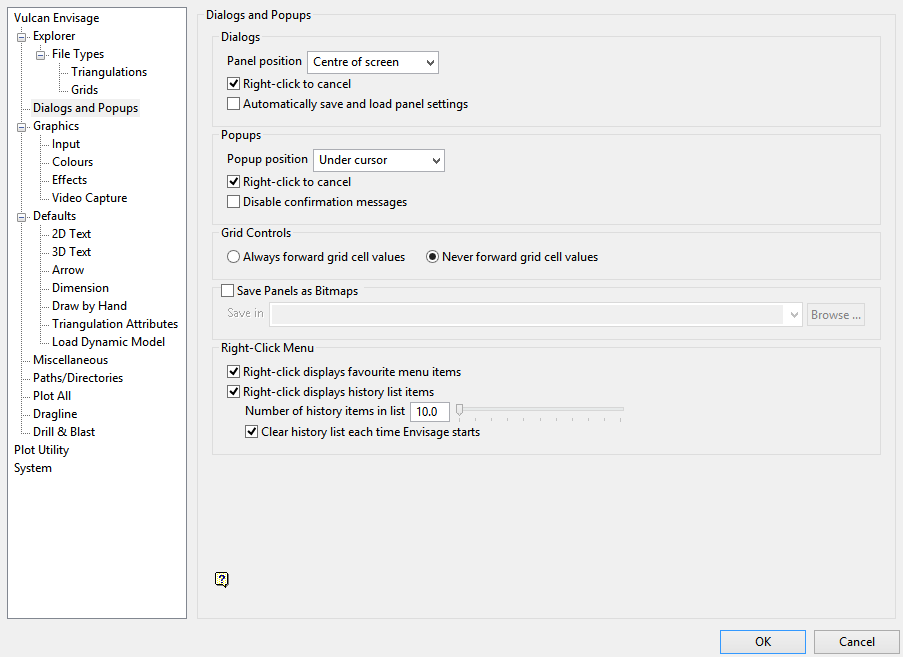Collapse the Graphics tree node
This screenshot has width=903, height=657.
22,127
